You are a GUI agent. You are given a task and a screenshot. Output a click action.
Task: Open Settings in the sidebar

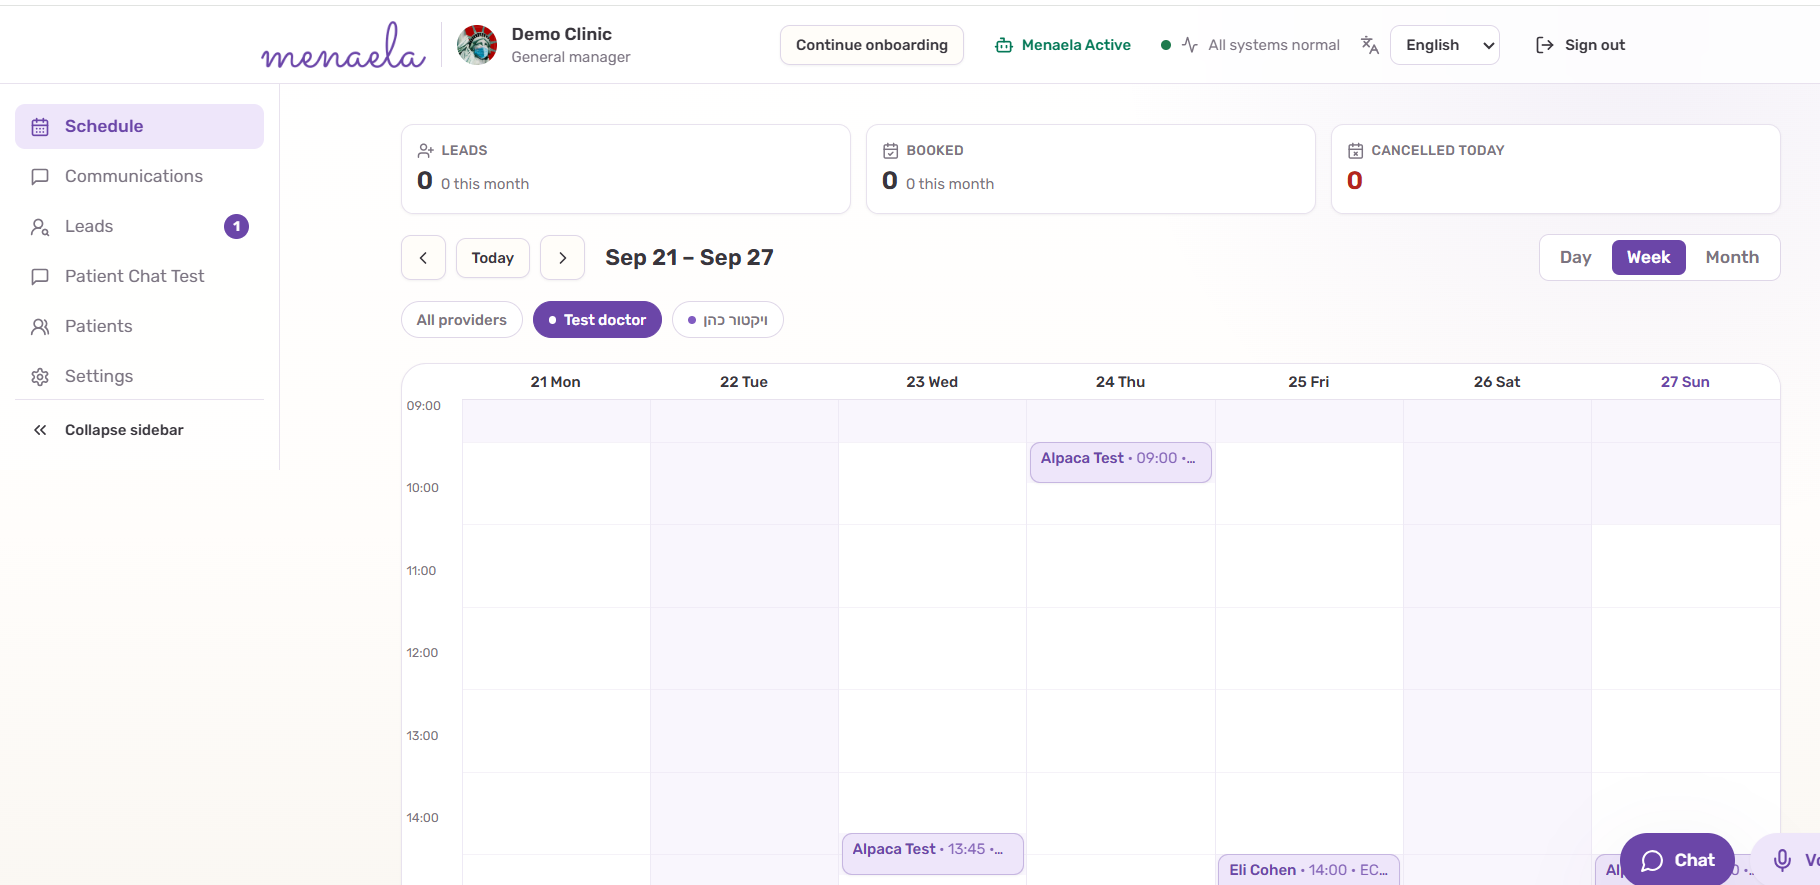coord(139,377)
